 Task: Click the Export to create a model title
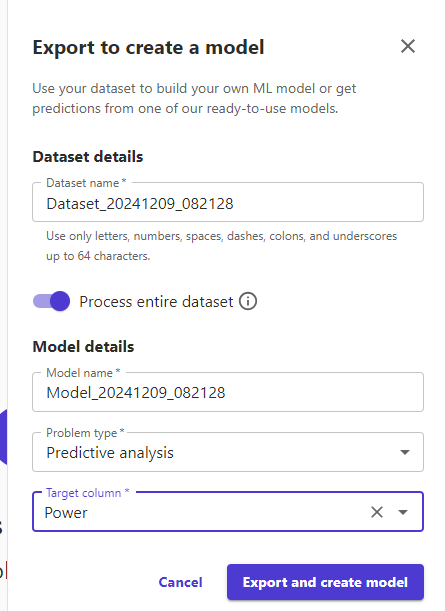[148, 48]
